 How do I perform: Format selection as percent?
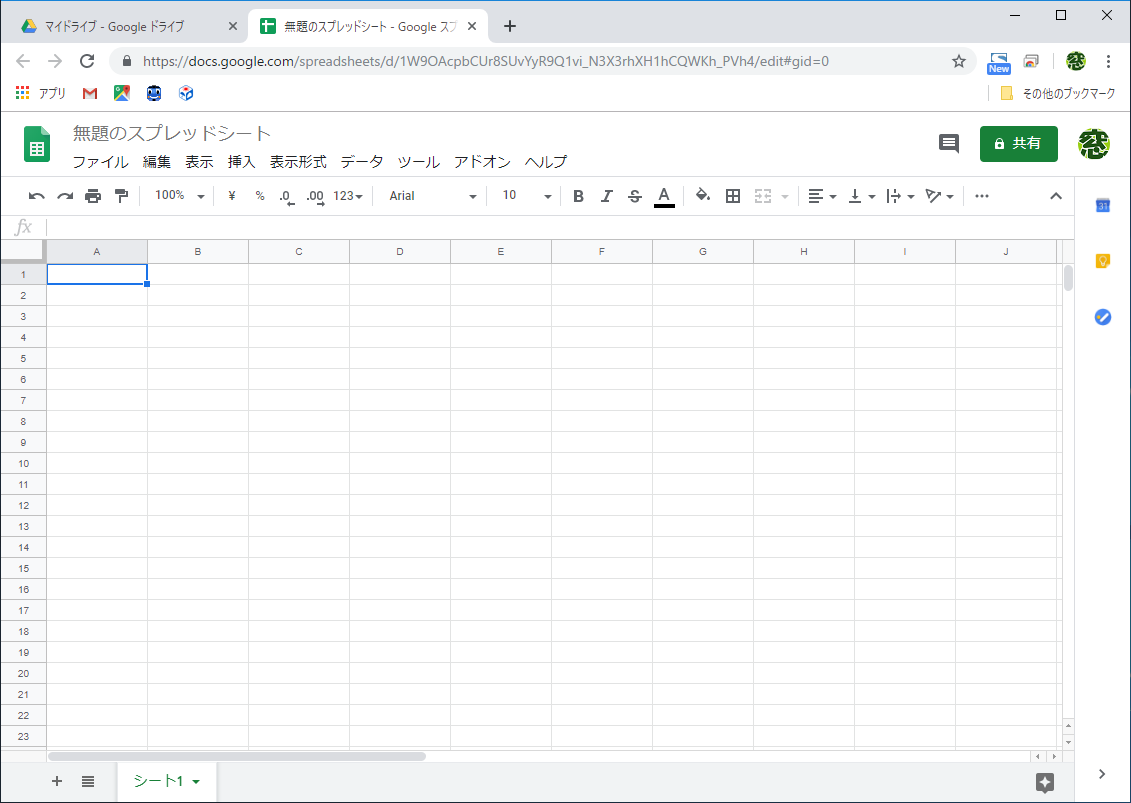259,195
